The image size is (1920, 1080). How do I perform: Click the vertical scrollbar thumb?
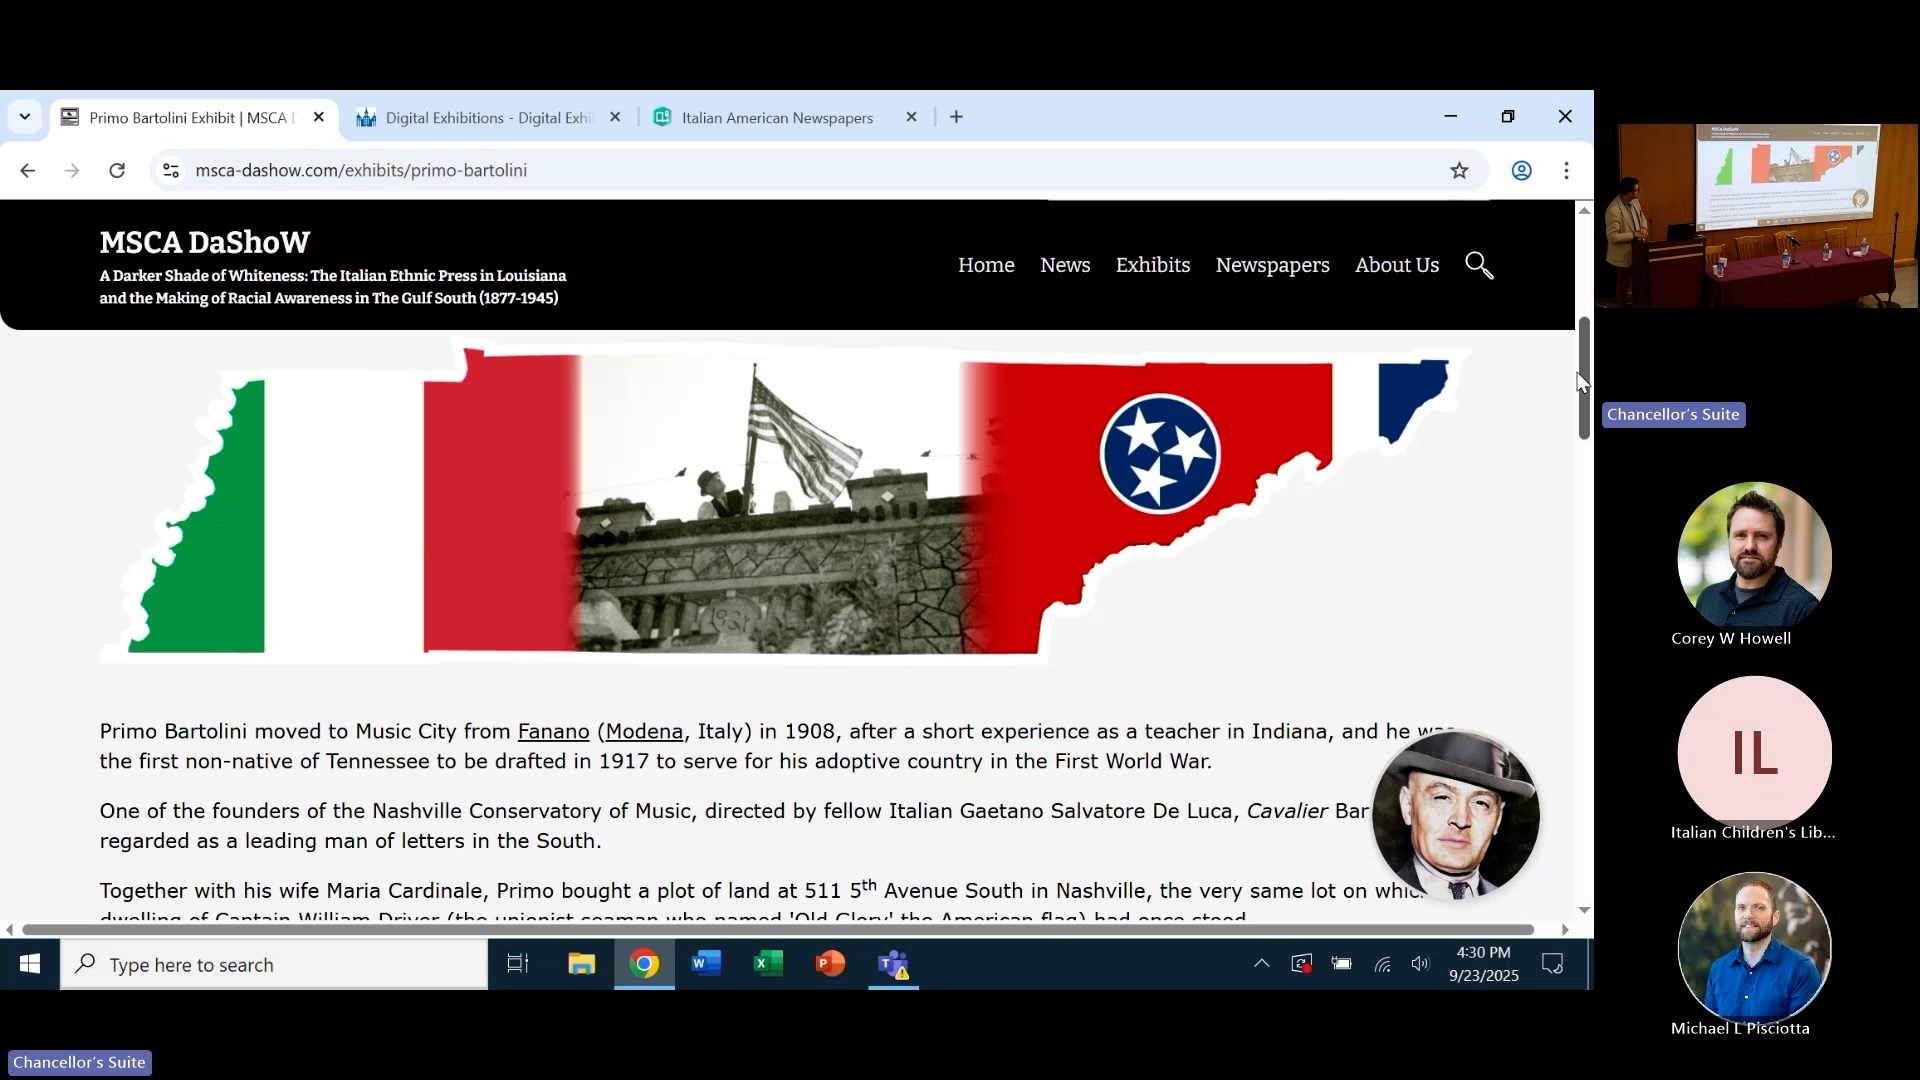(x=1584, y=380)
